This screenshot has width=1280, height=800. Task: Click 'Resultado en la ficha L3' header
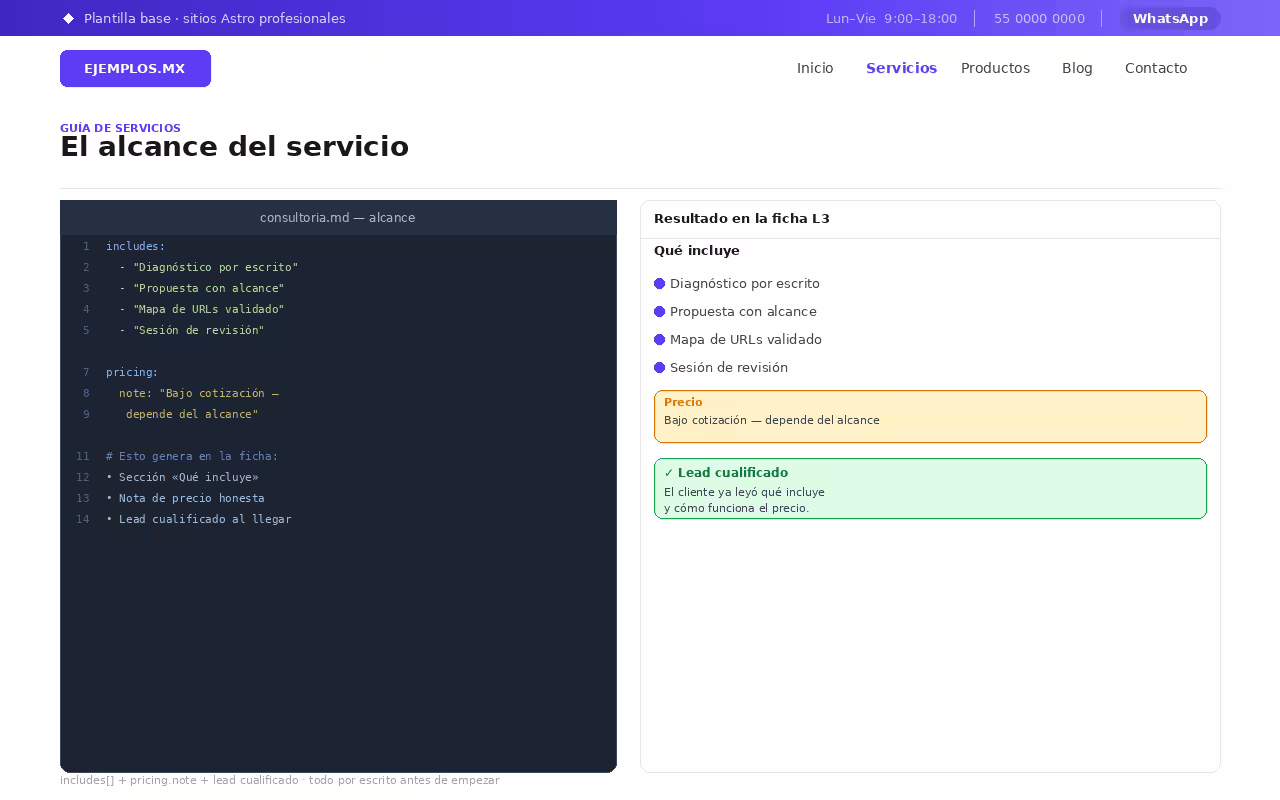coord(742,219)
